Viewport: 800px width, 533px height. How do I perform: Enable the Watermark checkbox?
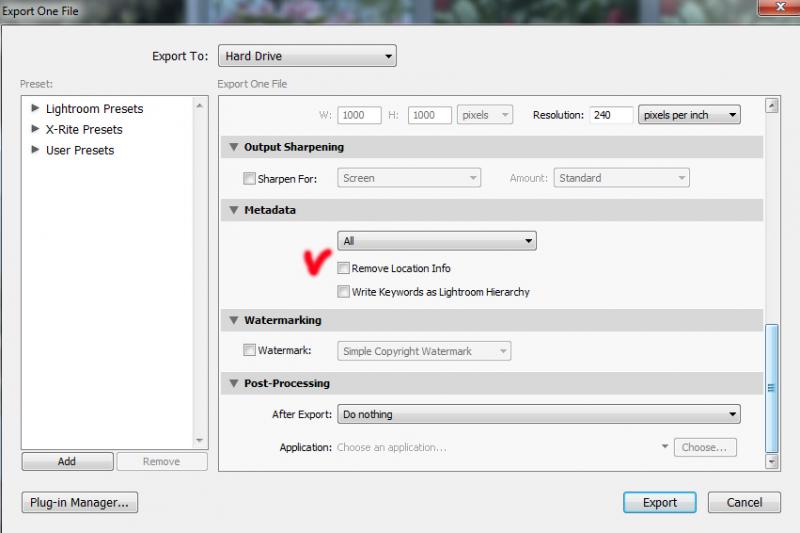tap(249, 350)
